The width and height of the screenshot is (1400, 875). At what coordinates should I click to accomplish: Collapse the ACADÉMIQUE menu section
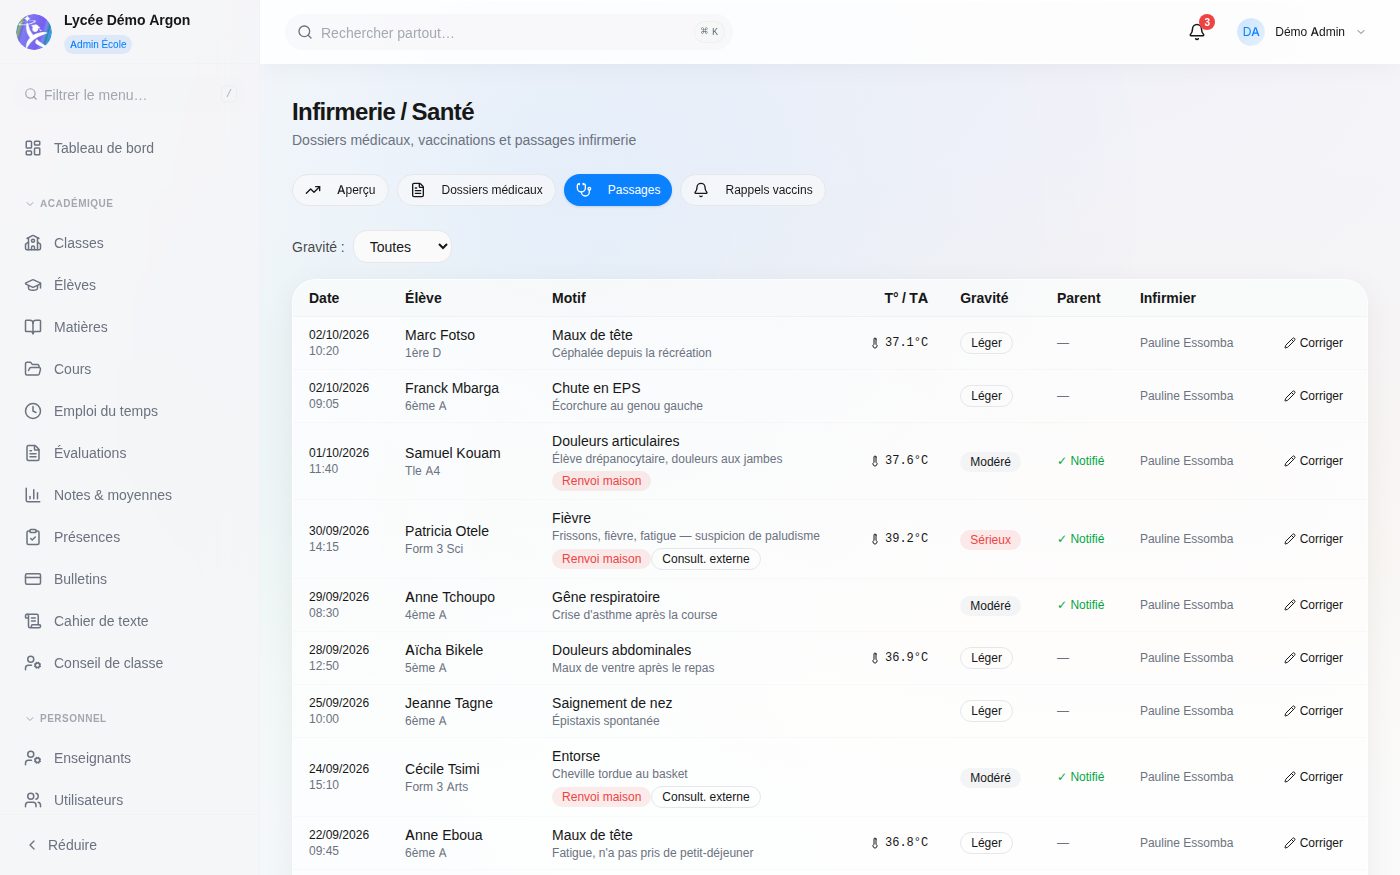pyautogui.click(x=69, y=203)
